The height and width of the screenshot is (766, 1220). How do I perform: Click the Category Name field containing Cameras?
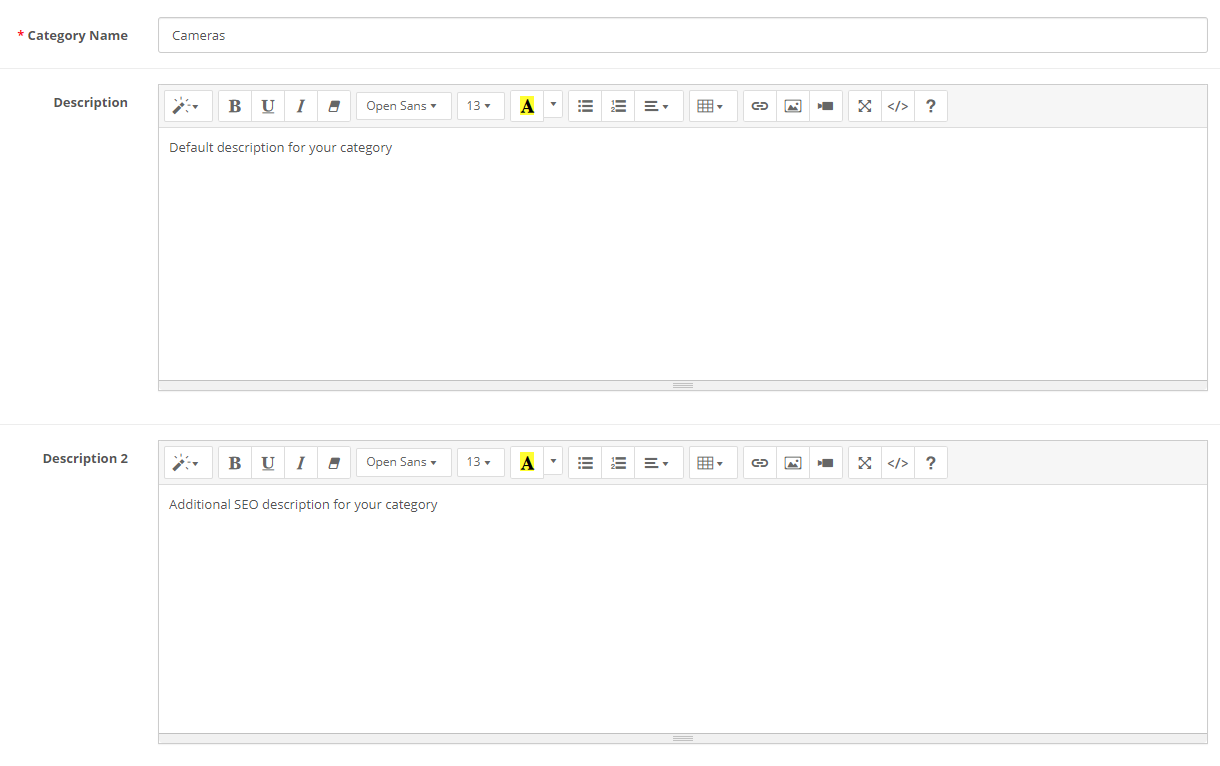click(x=682, y=35)
